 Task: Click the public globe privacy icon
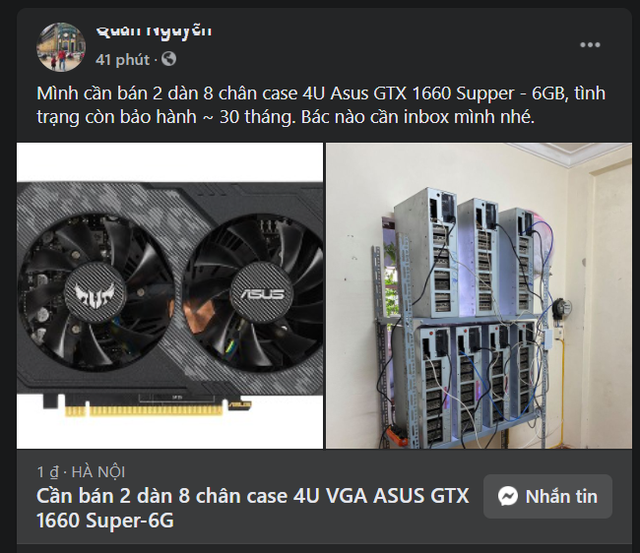(x=169, y=59)
